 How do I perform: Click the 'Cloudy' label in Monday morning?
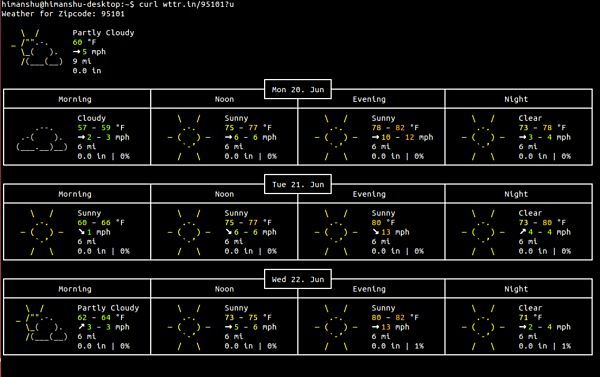click(x=91, y=118)
